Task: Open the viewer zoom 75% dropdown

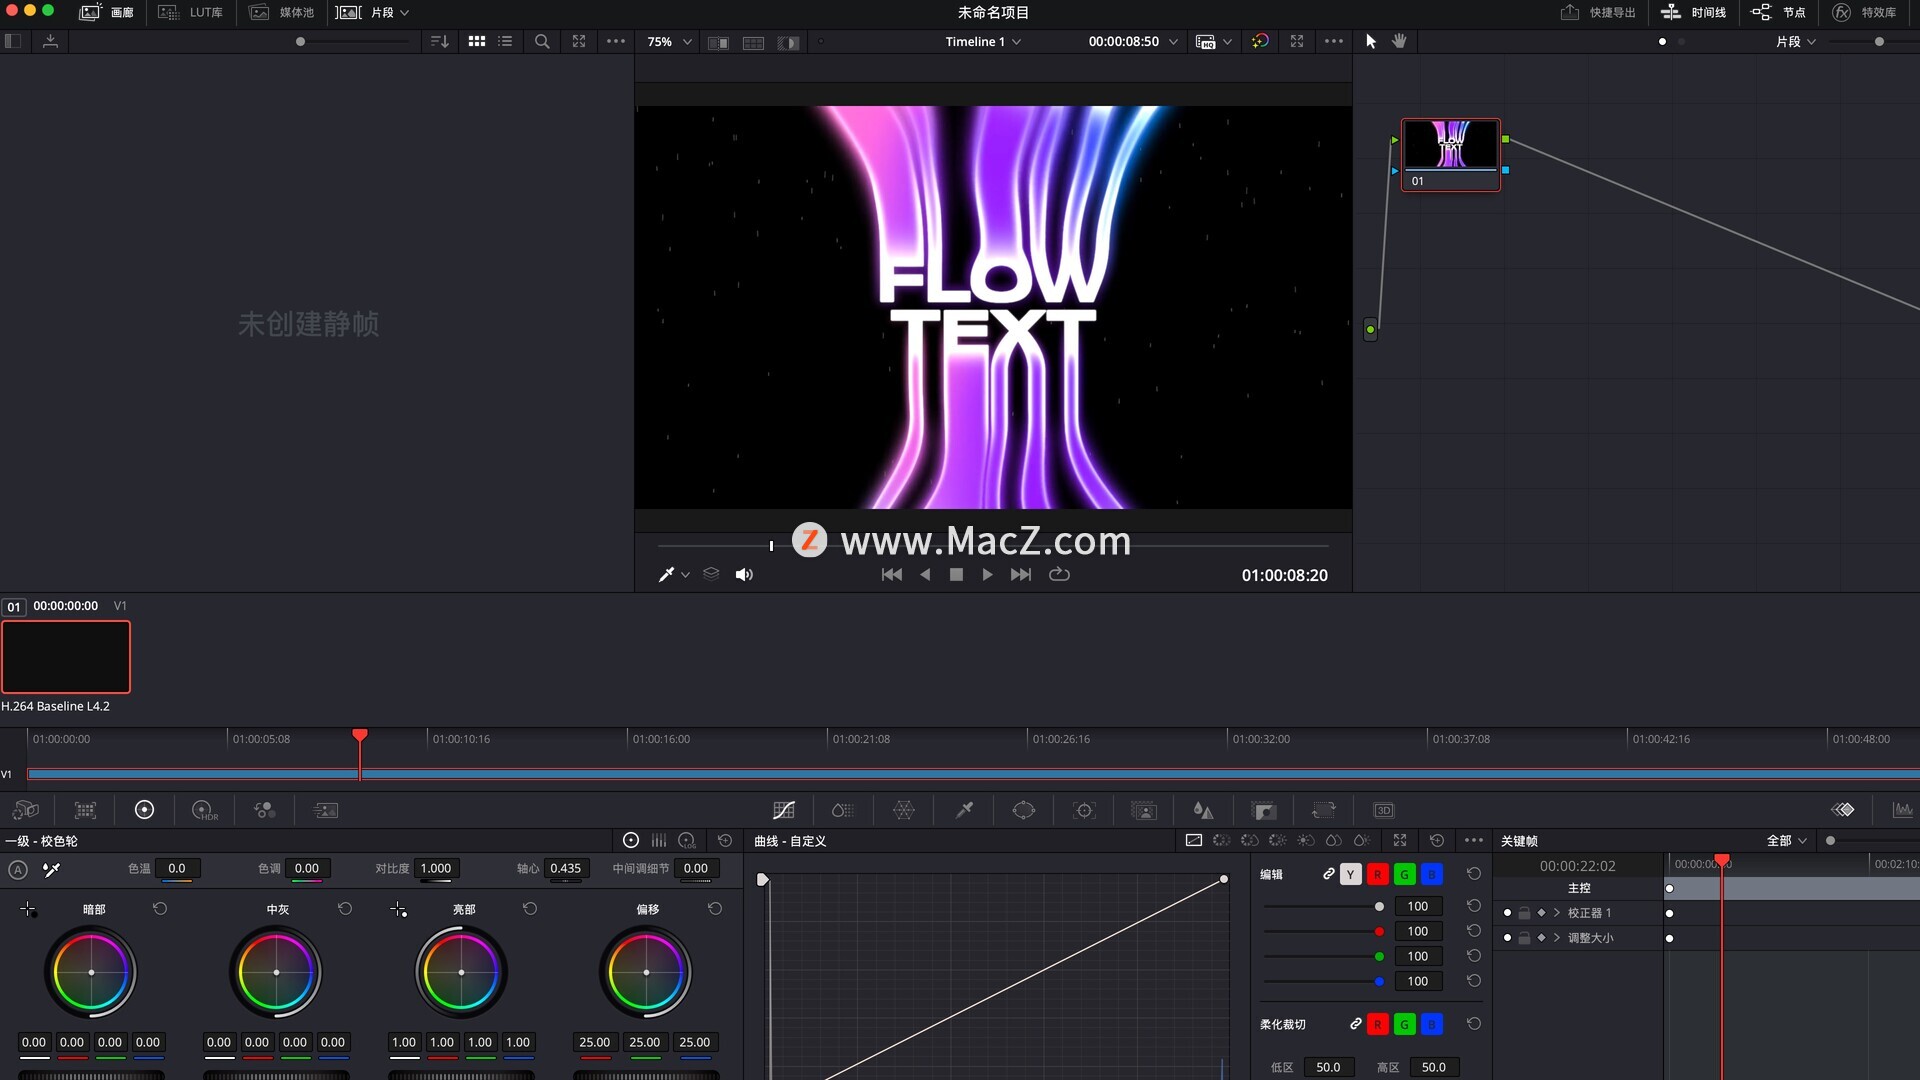Action: pos(670,41)
